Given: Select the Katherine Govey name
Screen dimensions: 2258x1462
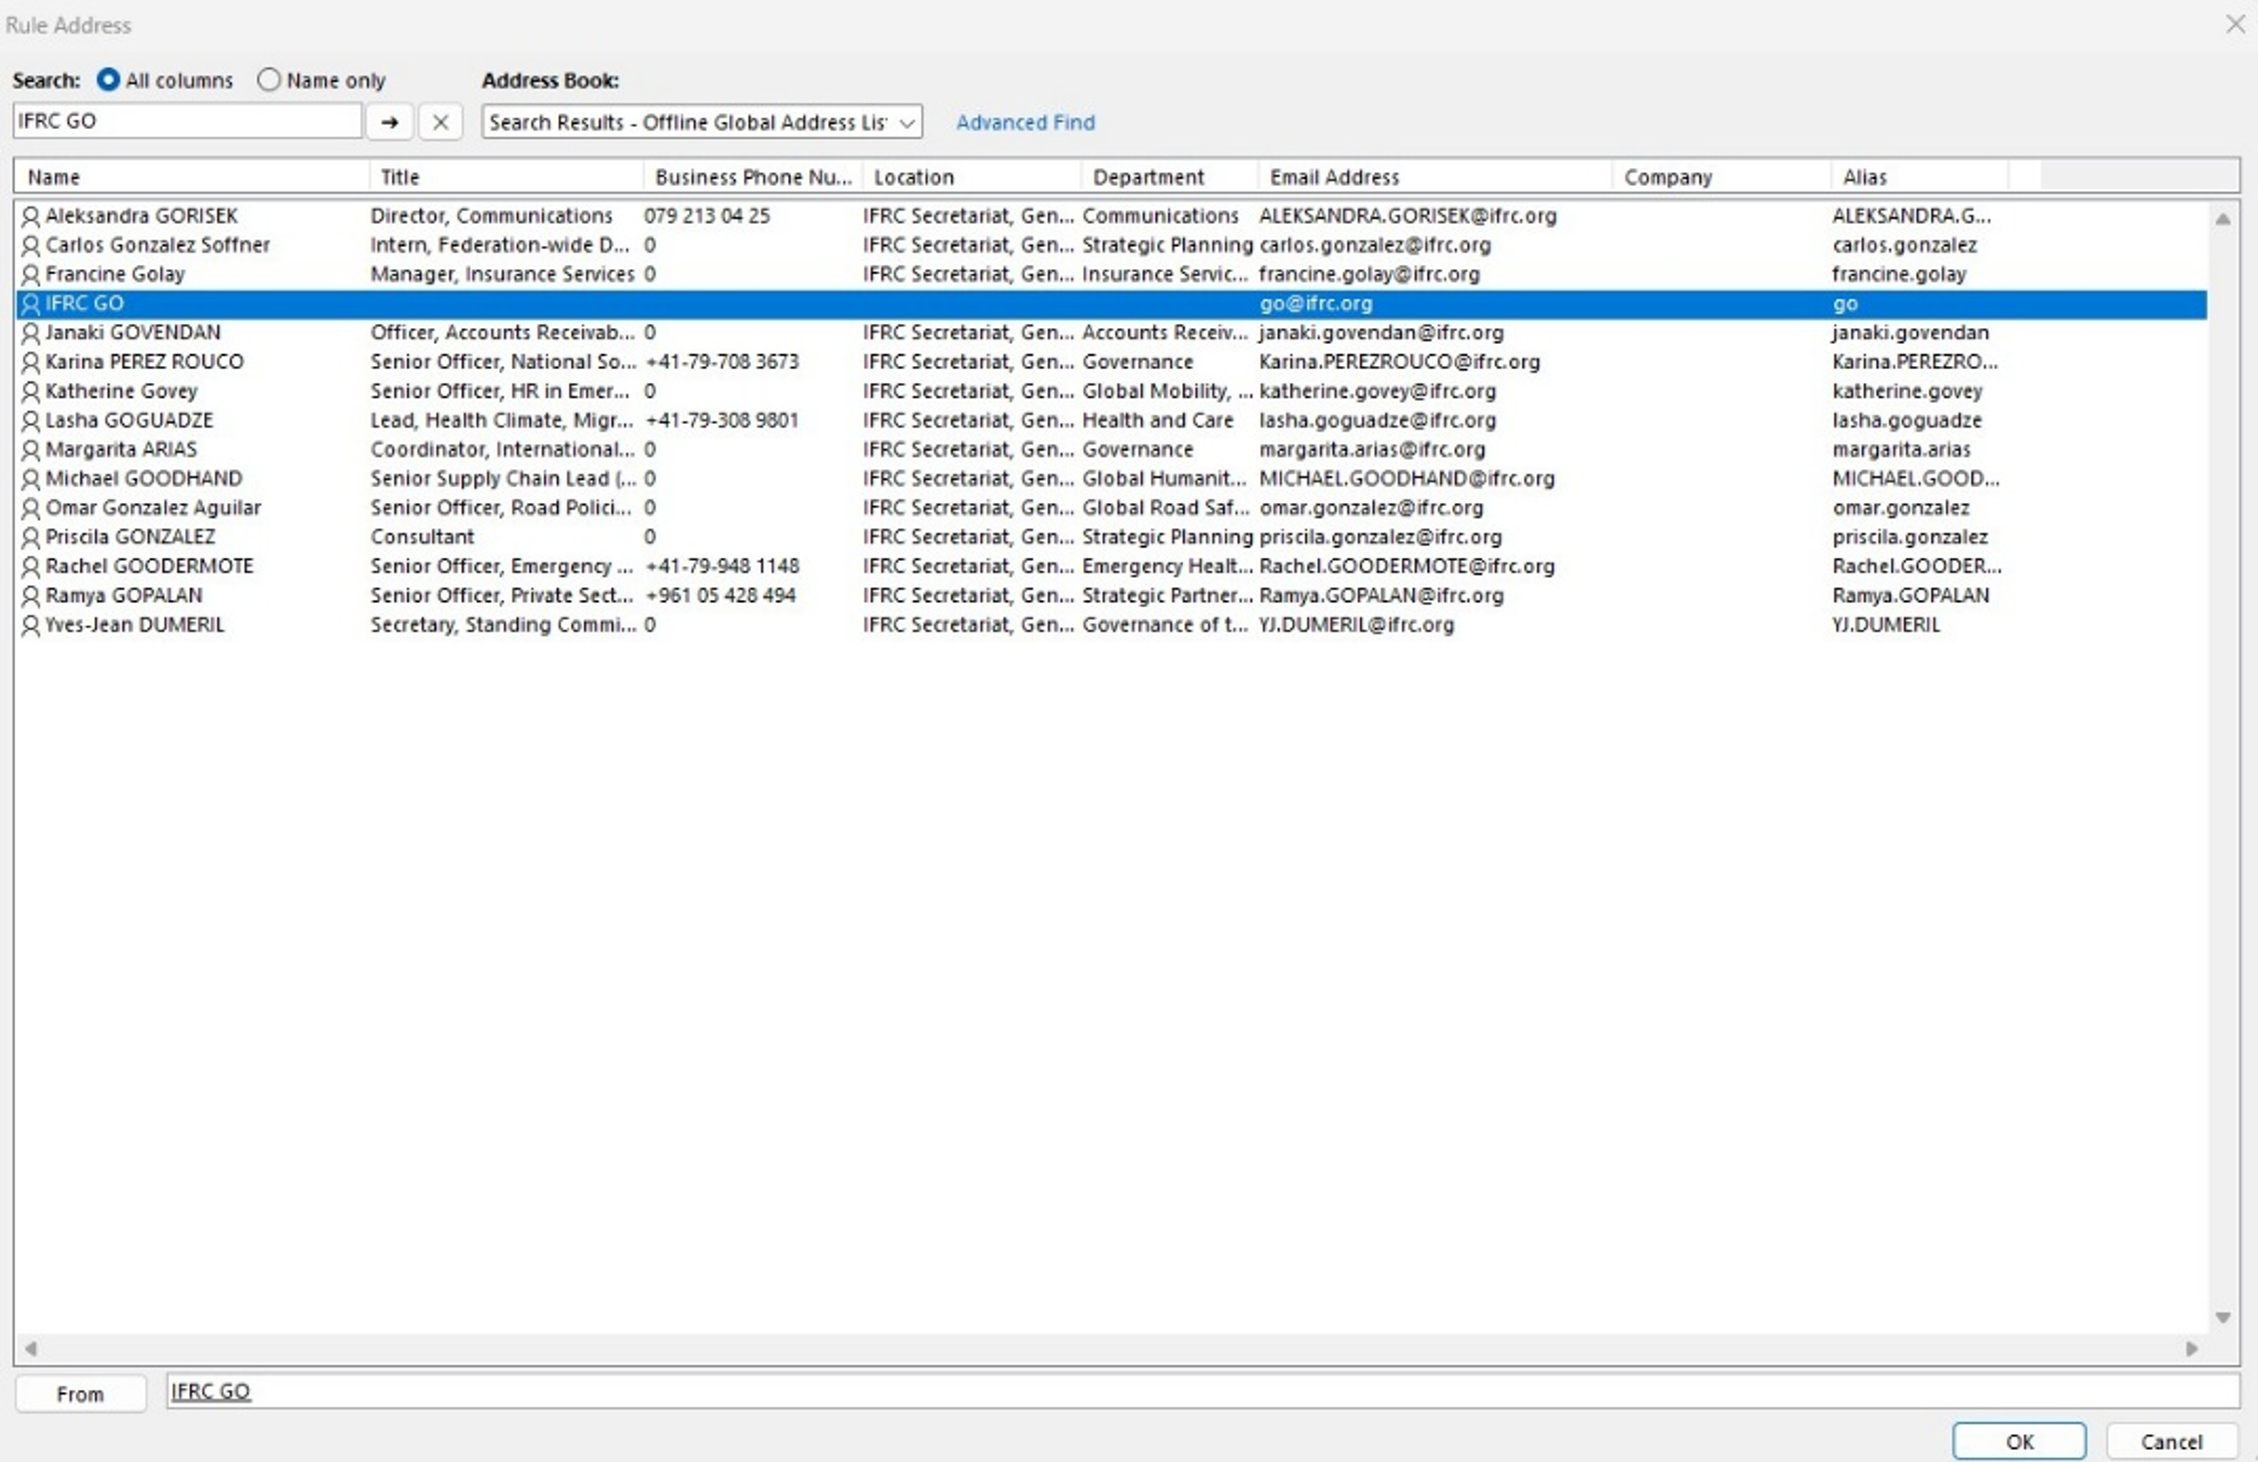Looking at the screenshot, I should 122,391.
